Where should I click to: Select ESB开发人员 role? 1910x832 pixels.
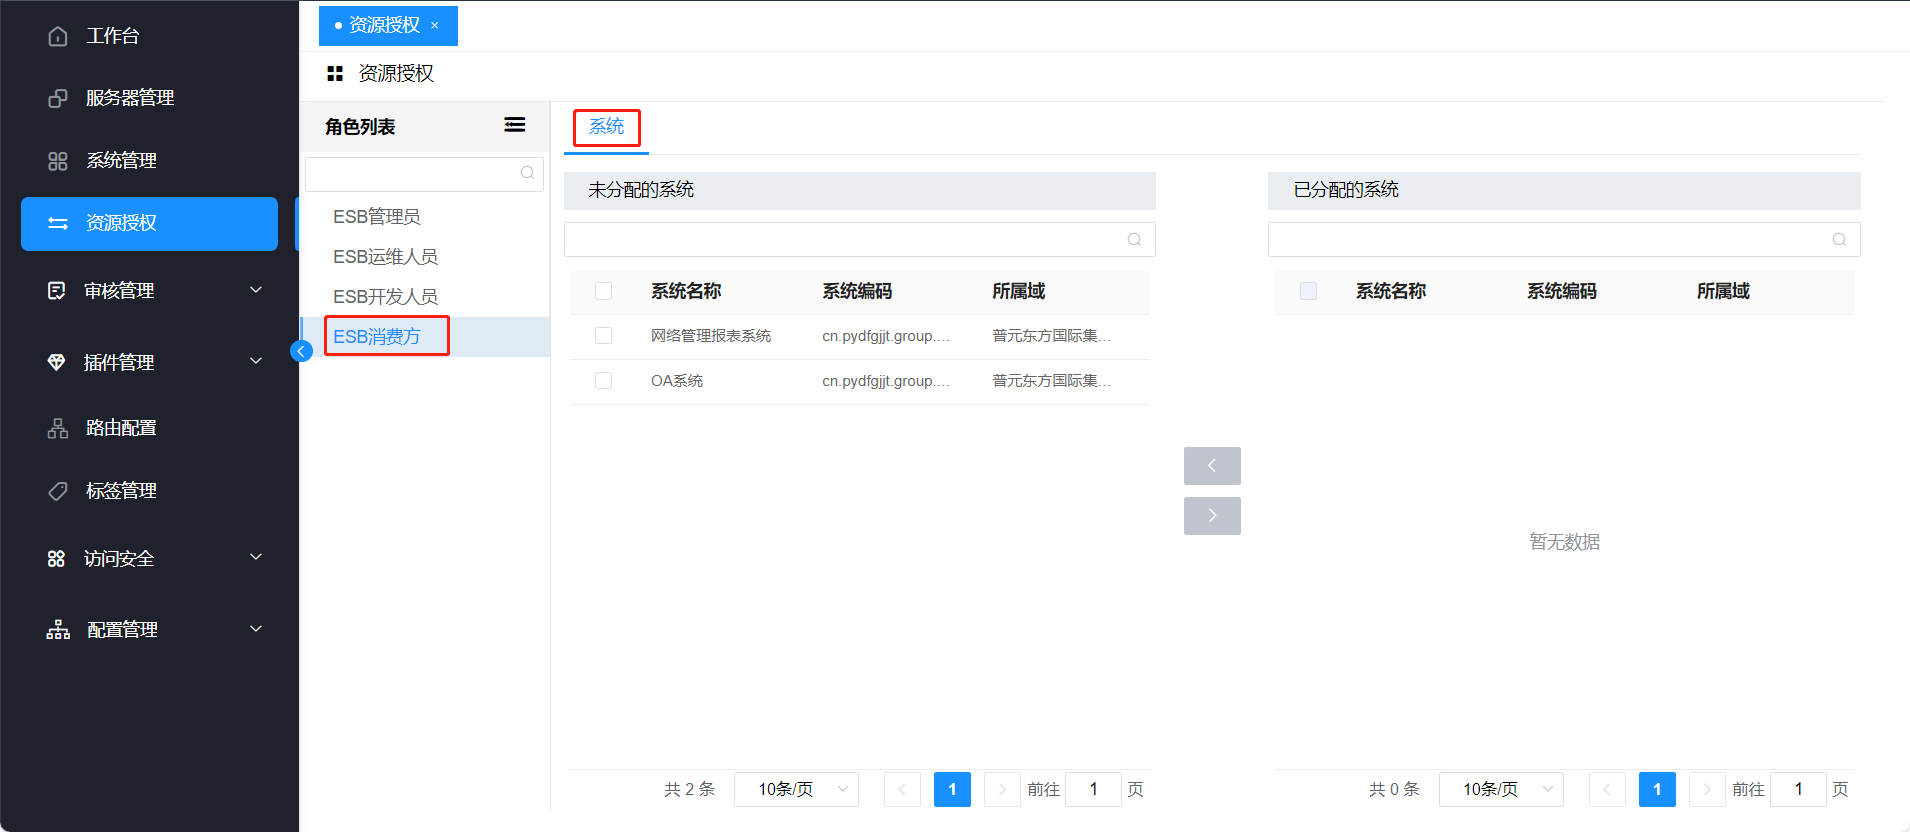[x=385, y=297]
